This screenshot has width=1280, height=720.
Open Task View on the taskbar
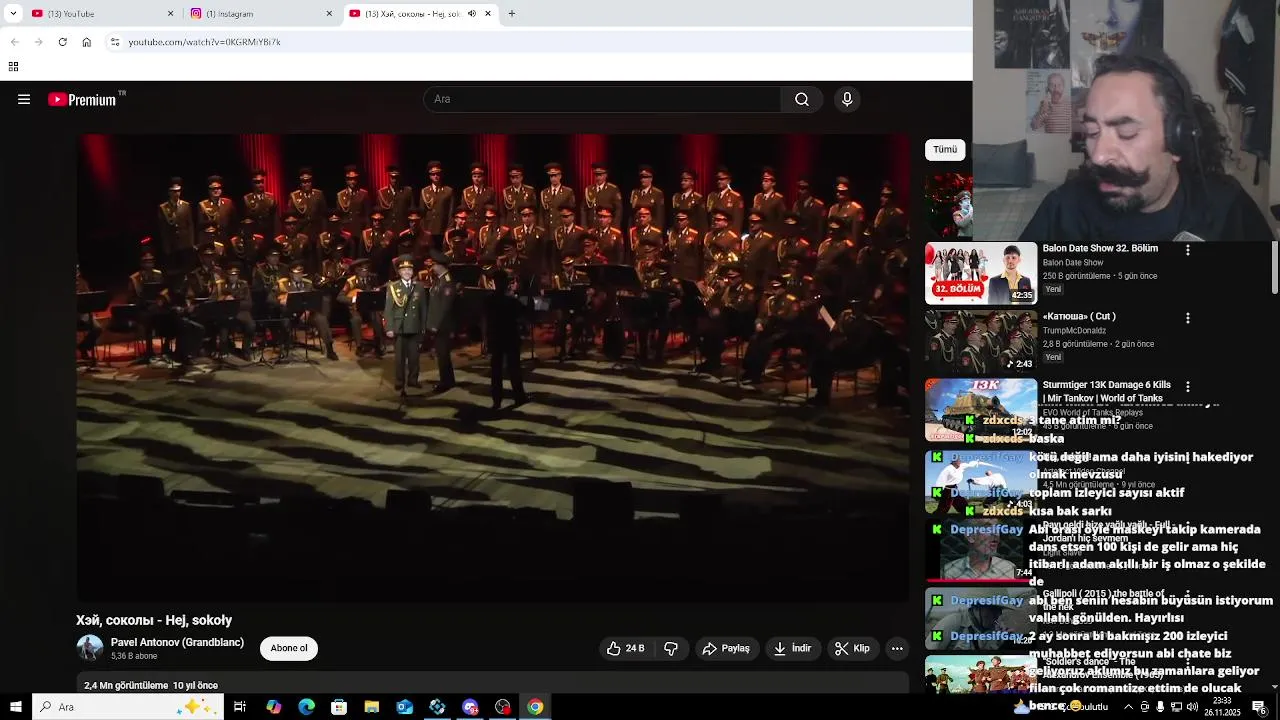(240, 707)
